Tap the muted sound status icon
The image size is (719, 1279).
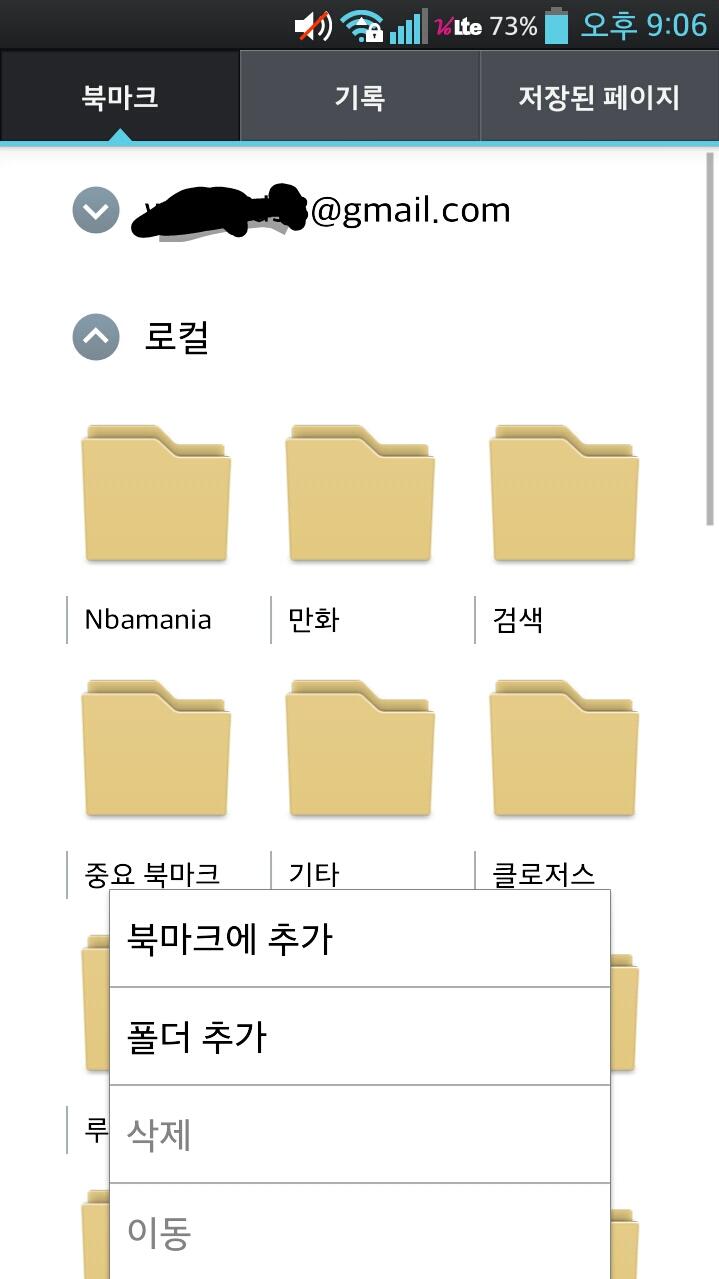coord(314,25)
